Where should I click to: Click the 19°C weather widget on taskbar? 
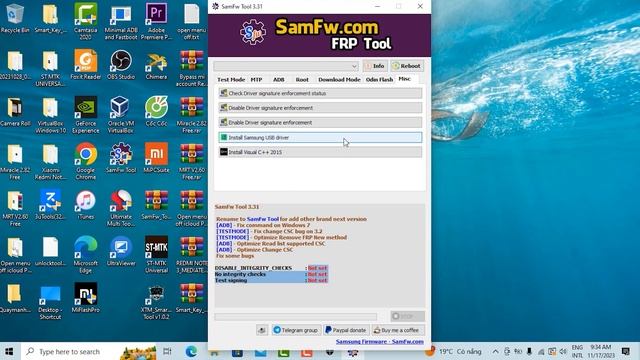click(x=453, y=351)
